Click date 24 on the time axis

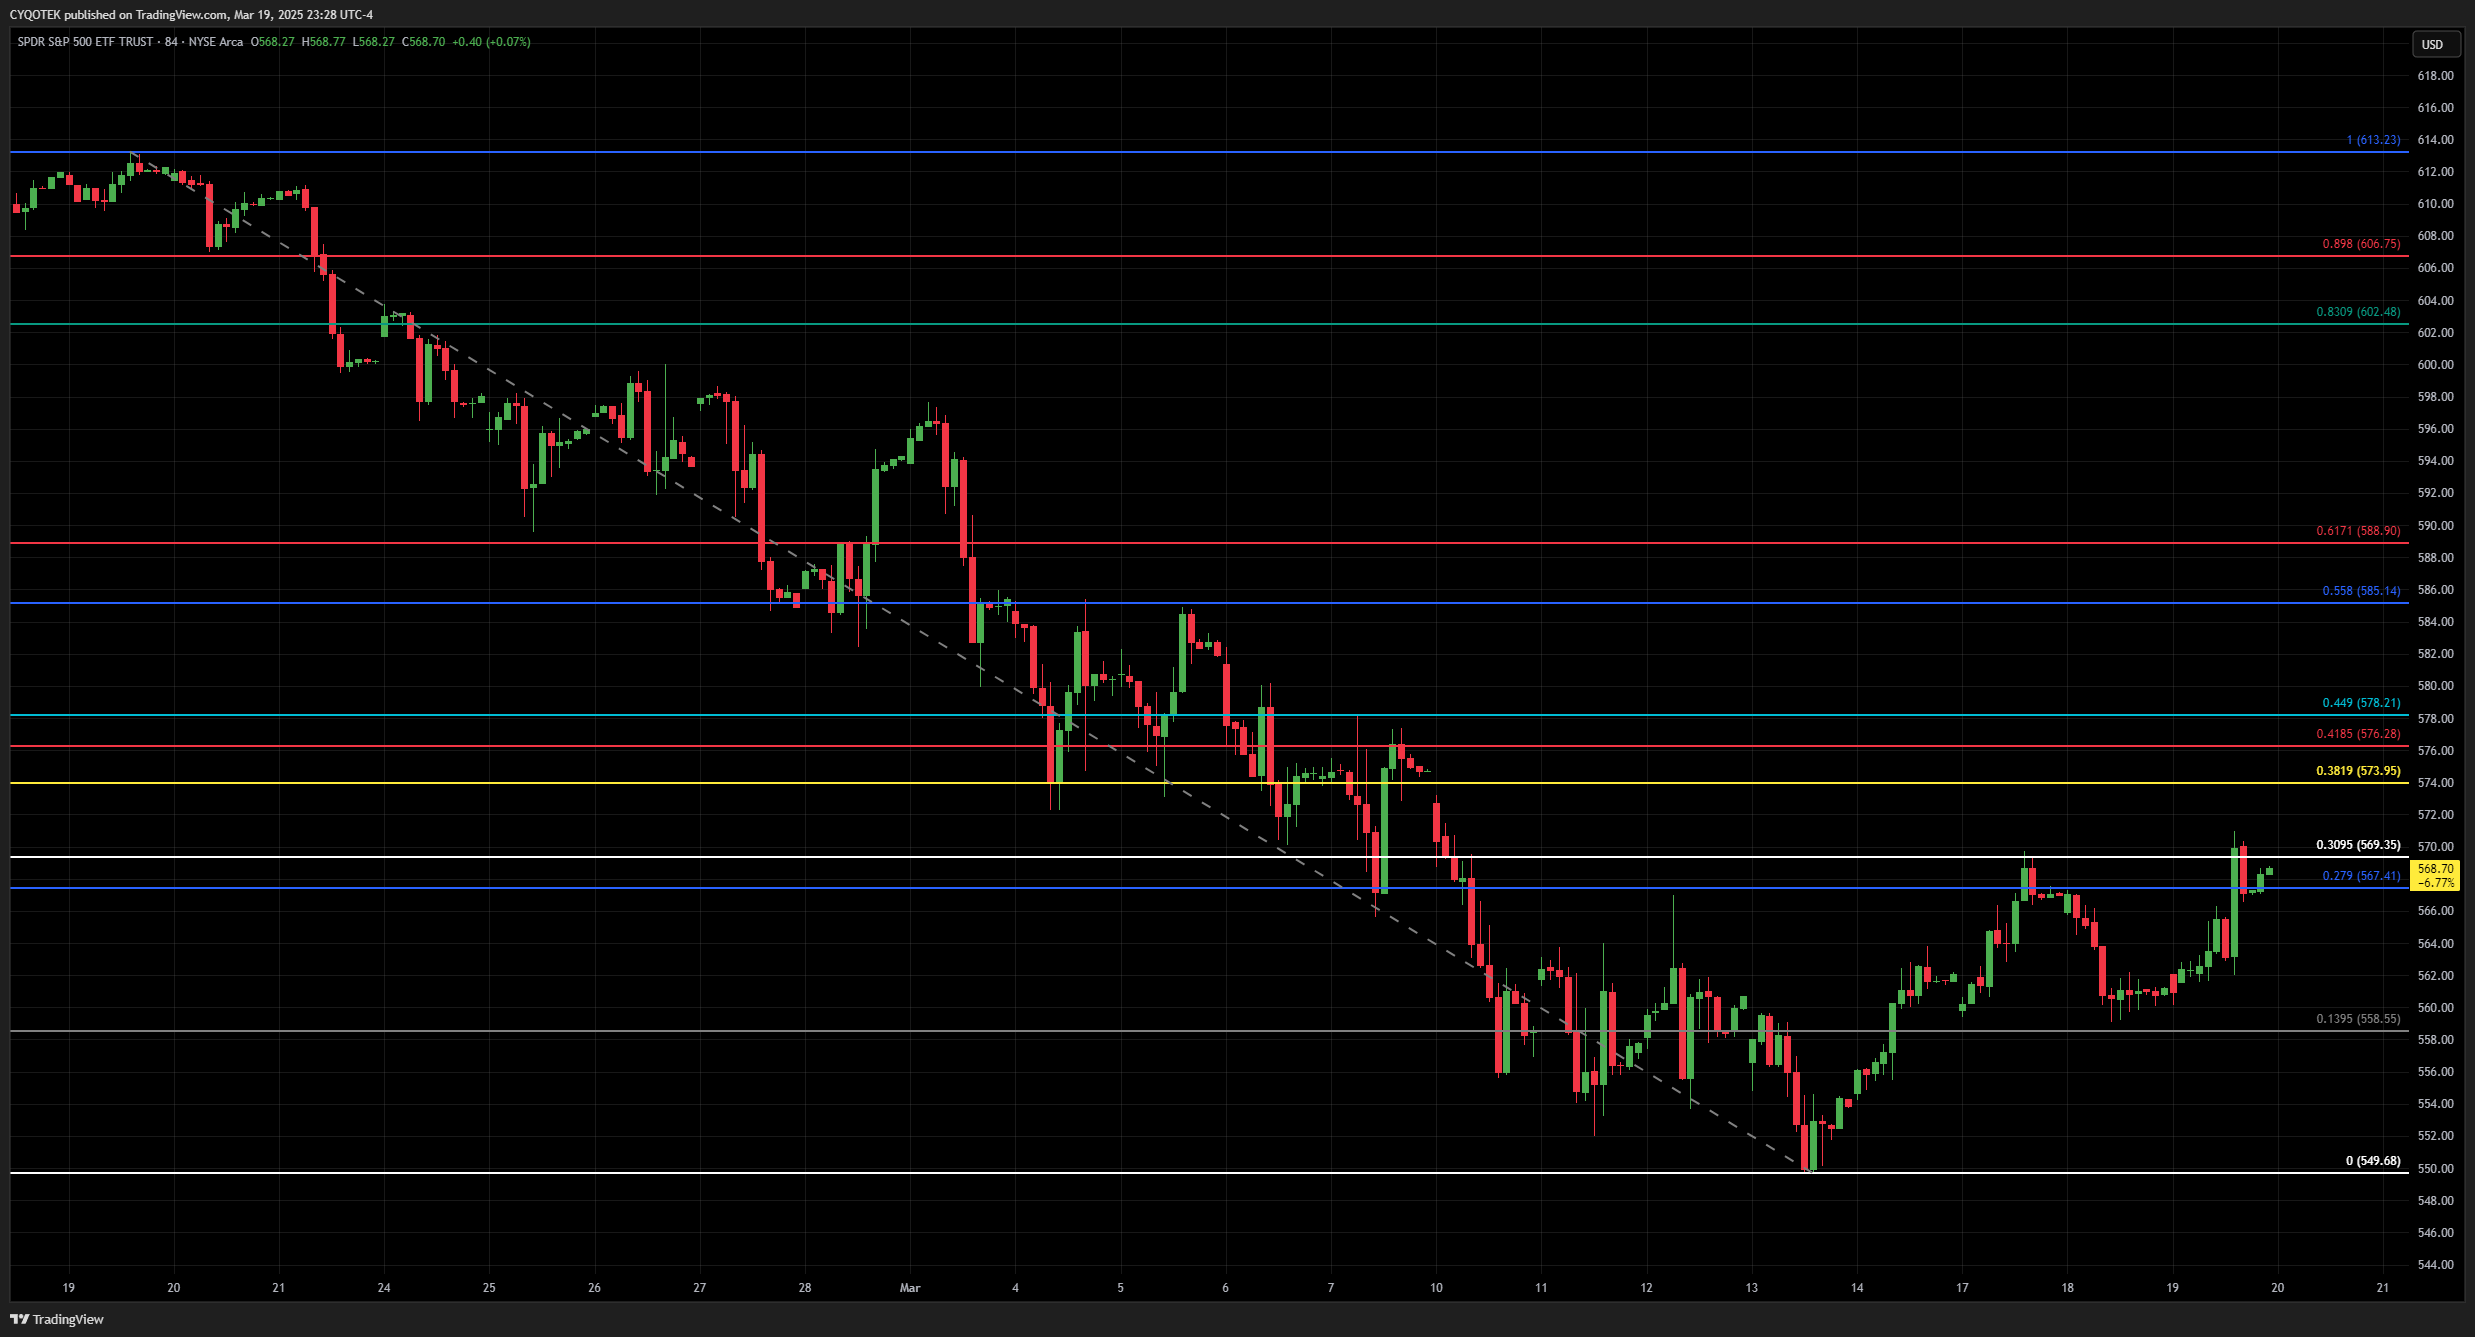(384, 1288)
